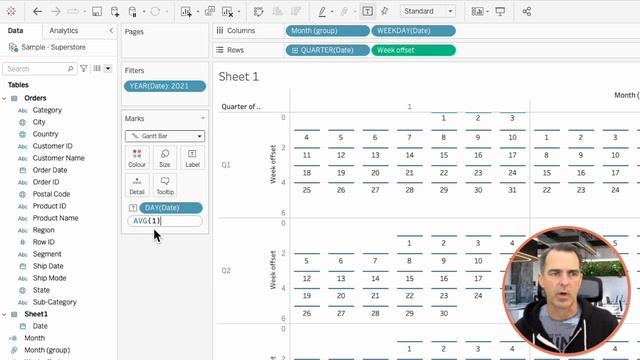Sort descending toolbar icon
Screen dimensions: 640x360
296,11
